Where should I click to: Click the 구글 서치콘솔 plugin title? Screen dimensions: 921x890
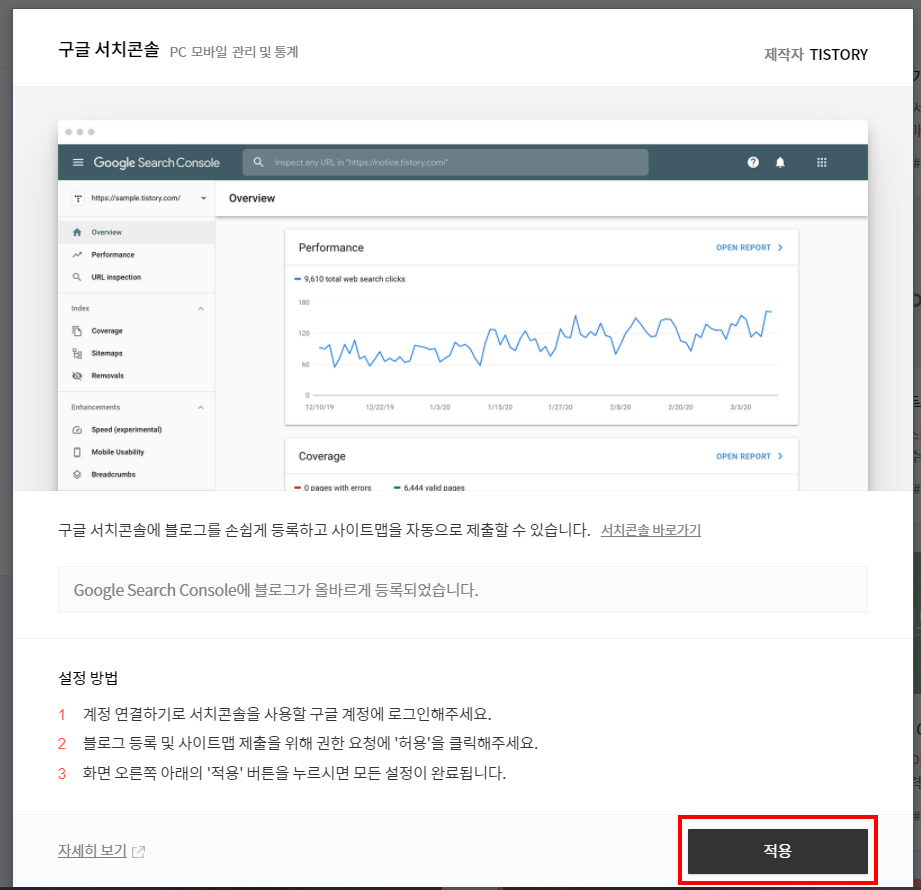[x=109, y=49]
